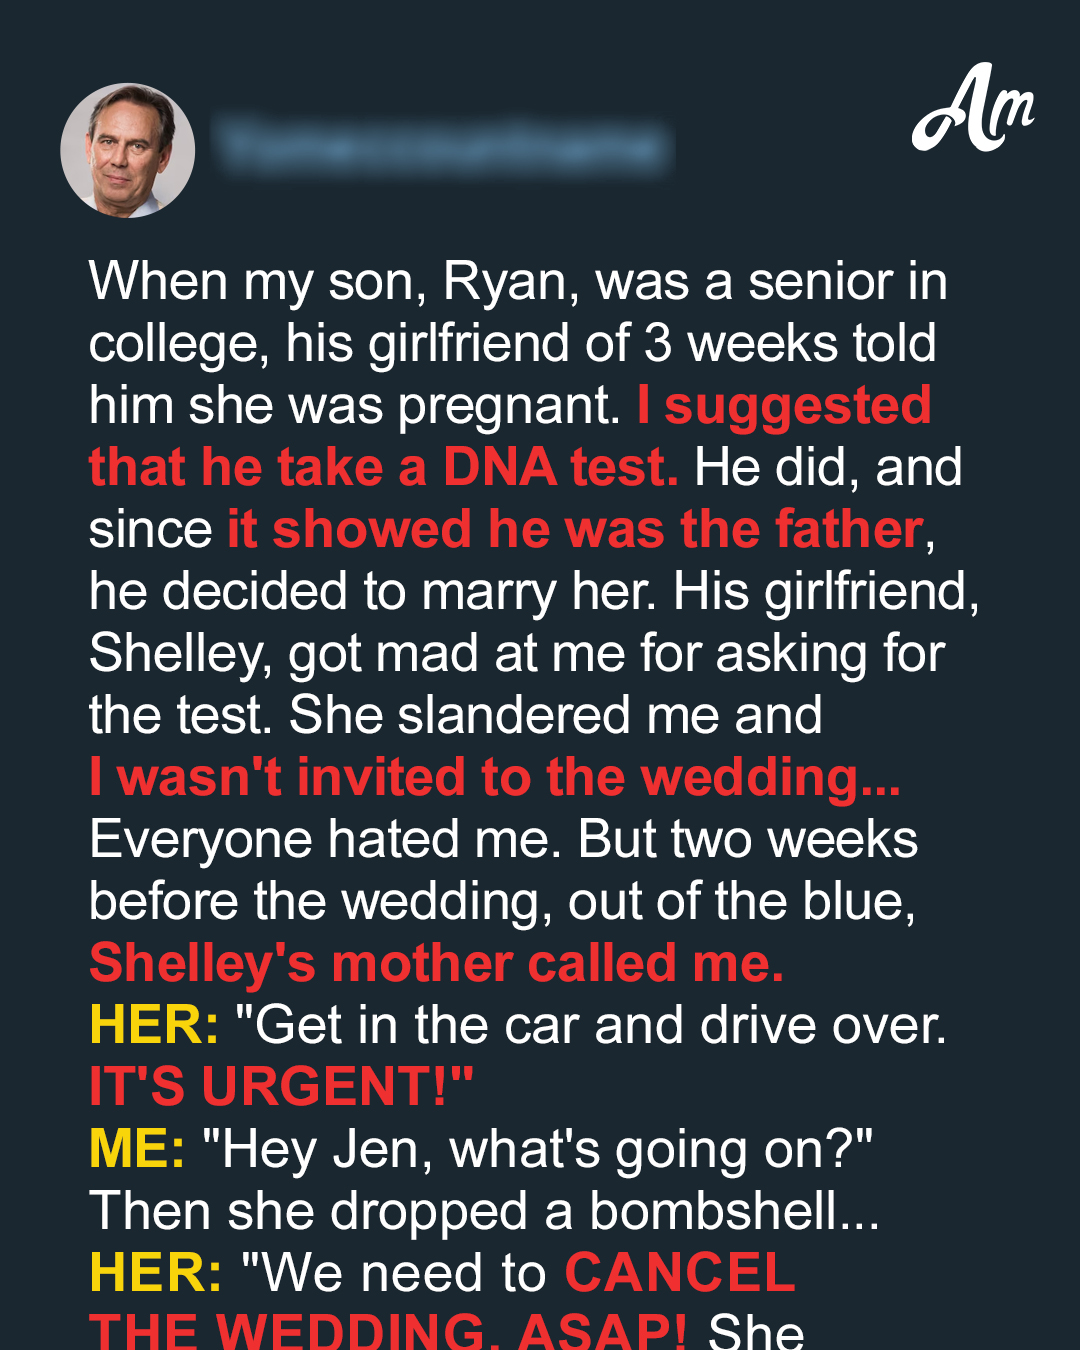1080x1350 pixels.
Task: Click the line "Get in the car and drive over."
Action: click(590, 1025)
